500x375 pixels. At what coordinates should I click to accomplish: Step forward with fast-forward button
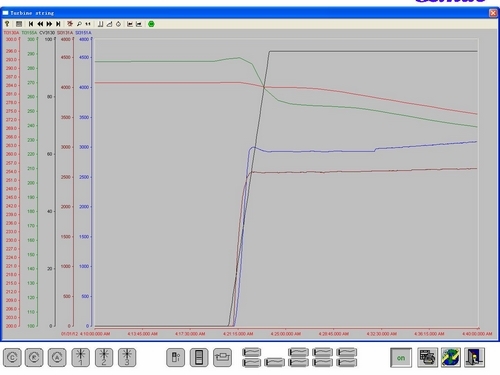click(49, 24)
